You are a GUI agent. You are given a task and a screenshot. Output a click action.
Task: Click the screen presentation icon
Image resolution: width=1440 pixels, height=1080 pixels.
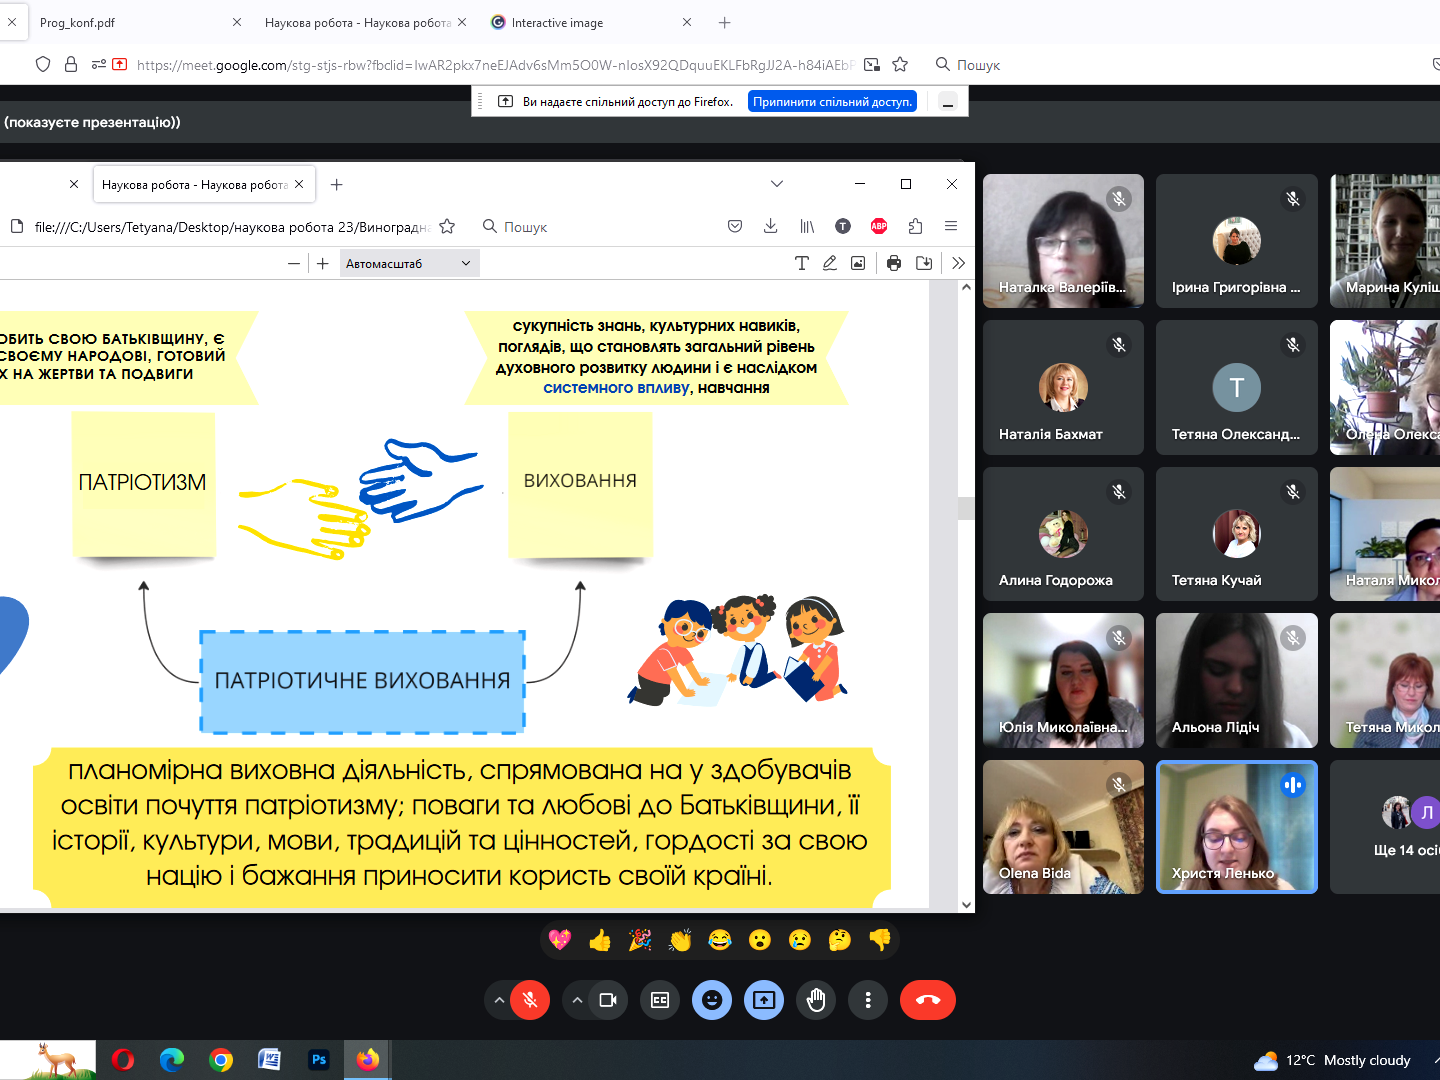[x=764, y=1000]
